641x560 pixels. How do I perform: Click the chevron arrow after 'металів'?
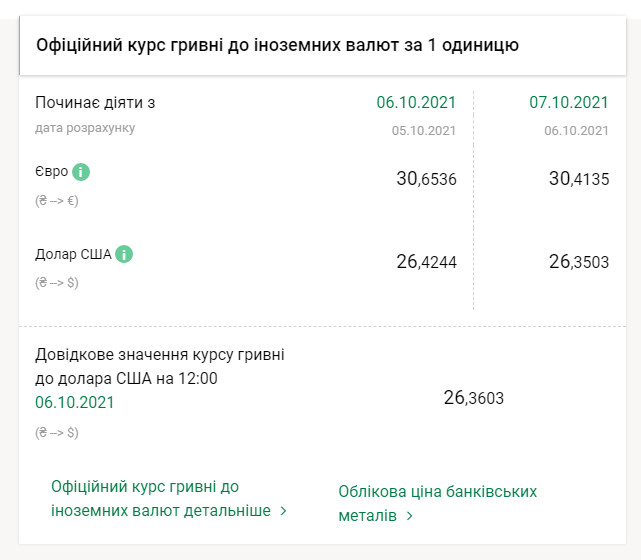click(x=410, y=517)
